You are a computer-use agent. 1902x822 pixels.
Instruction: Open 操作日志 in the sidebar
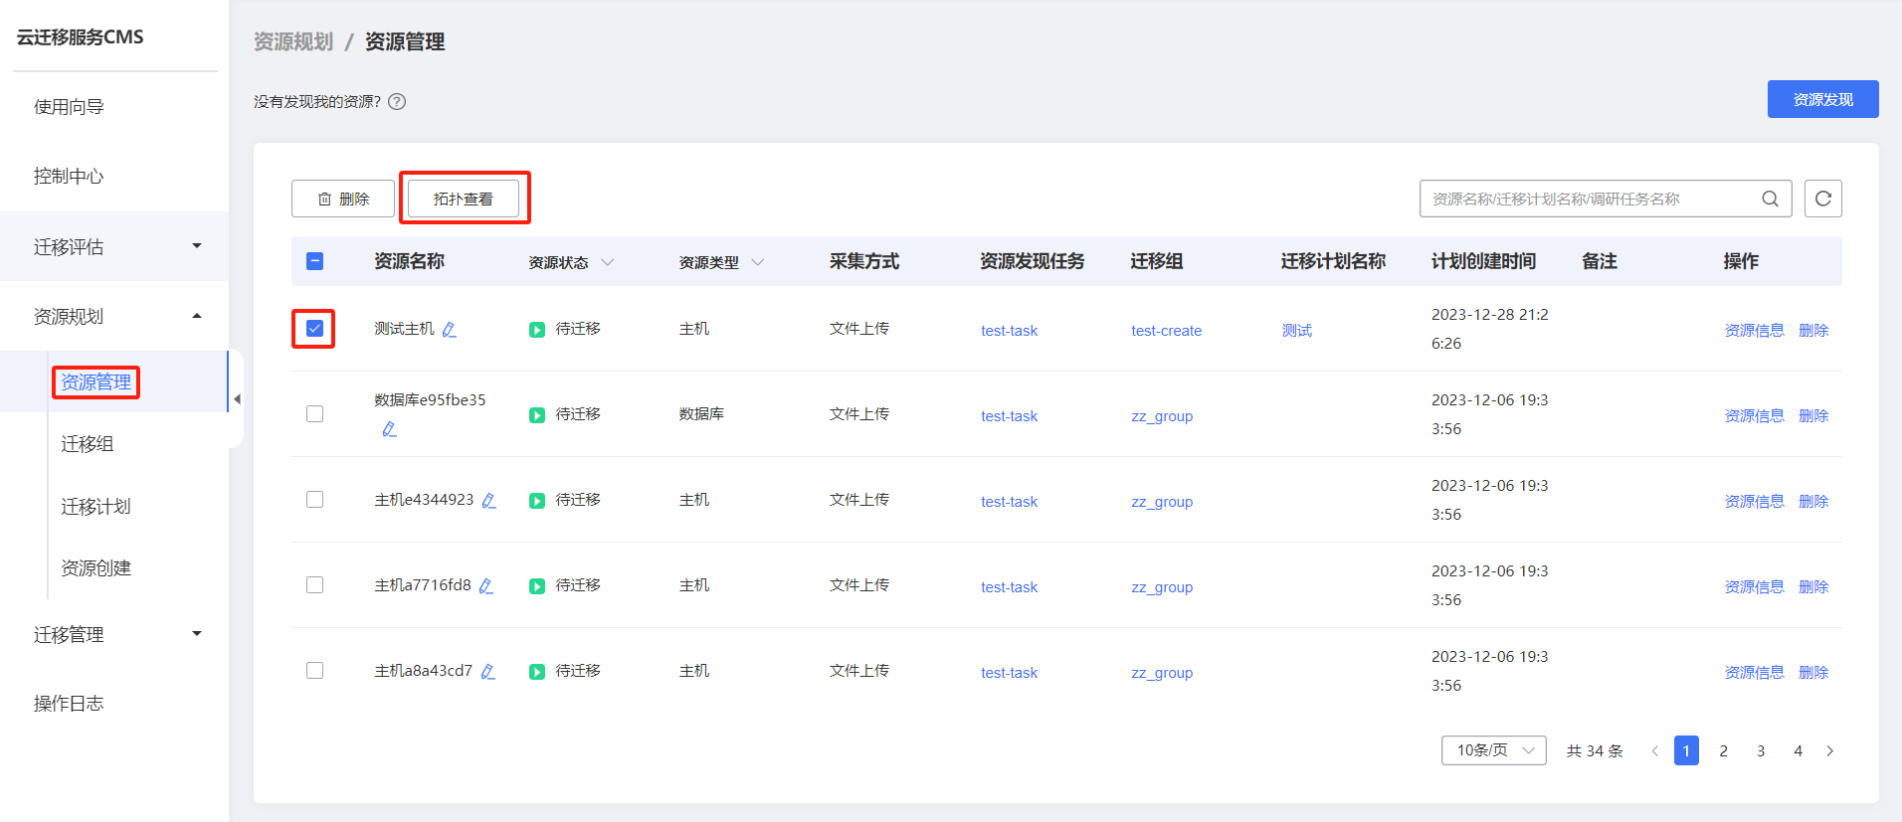point(69,703)
